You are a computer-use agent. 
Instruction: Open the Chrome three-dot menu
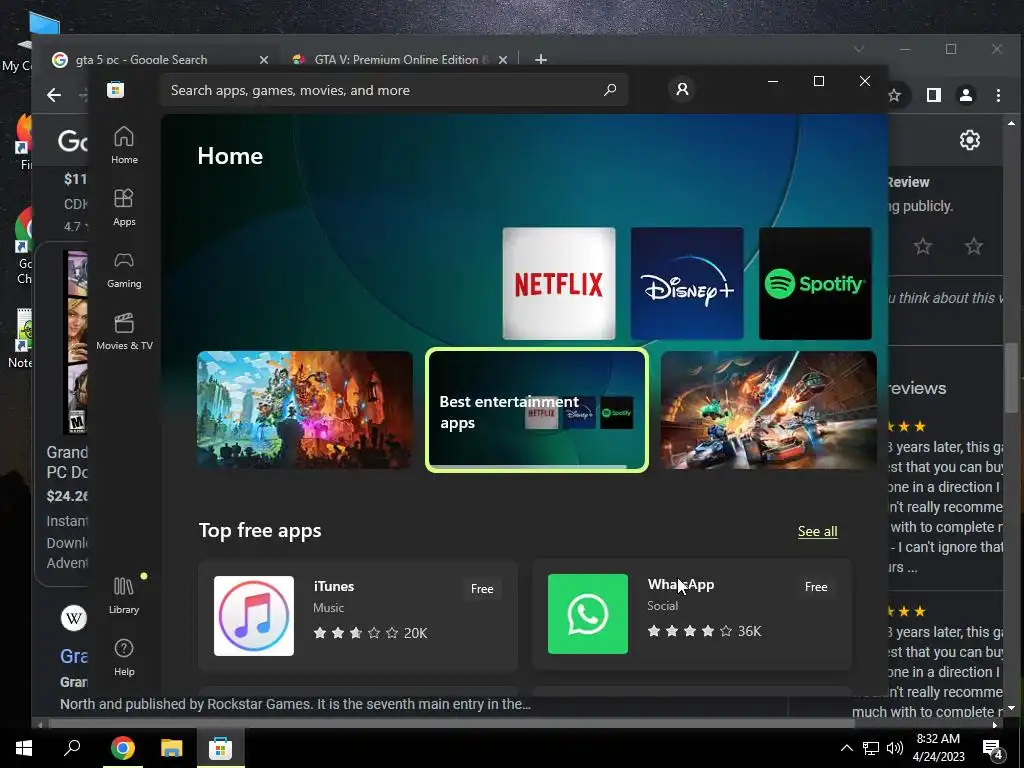click(x=999, y=95)
